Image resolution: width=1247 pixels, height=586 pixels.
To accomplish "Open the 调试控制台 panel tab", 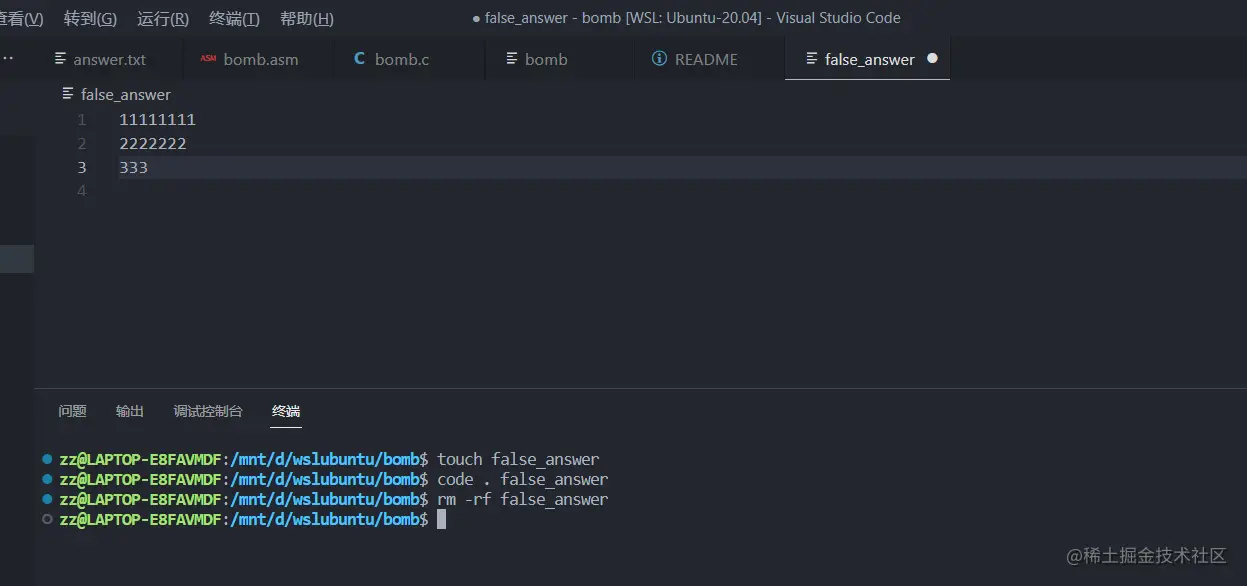I will point(208,411).
